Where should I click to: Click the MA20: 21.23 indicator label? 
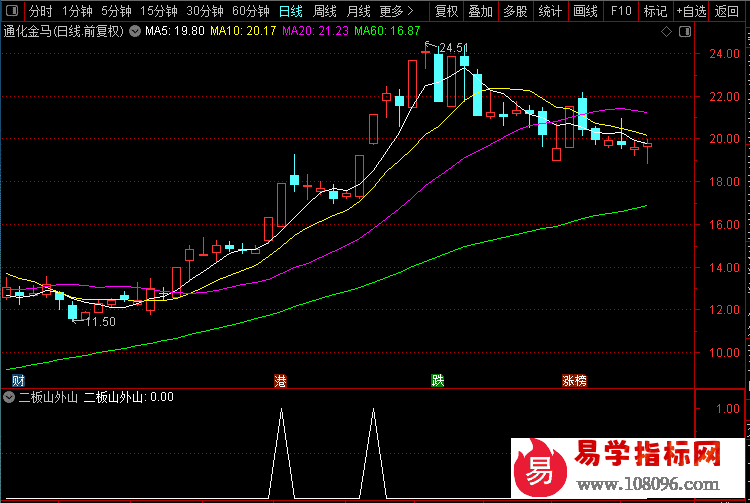[x=315, y=31]
